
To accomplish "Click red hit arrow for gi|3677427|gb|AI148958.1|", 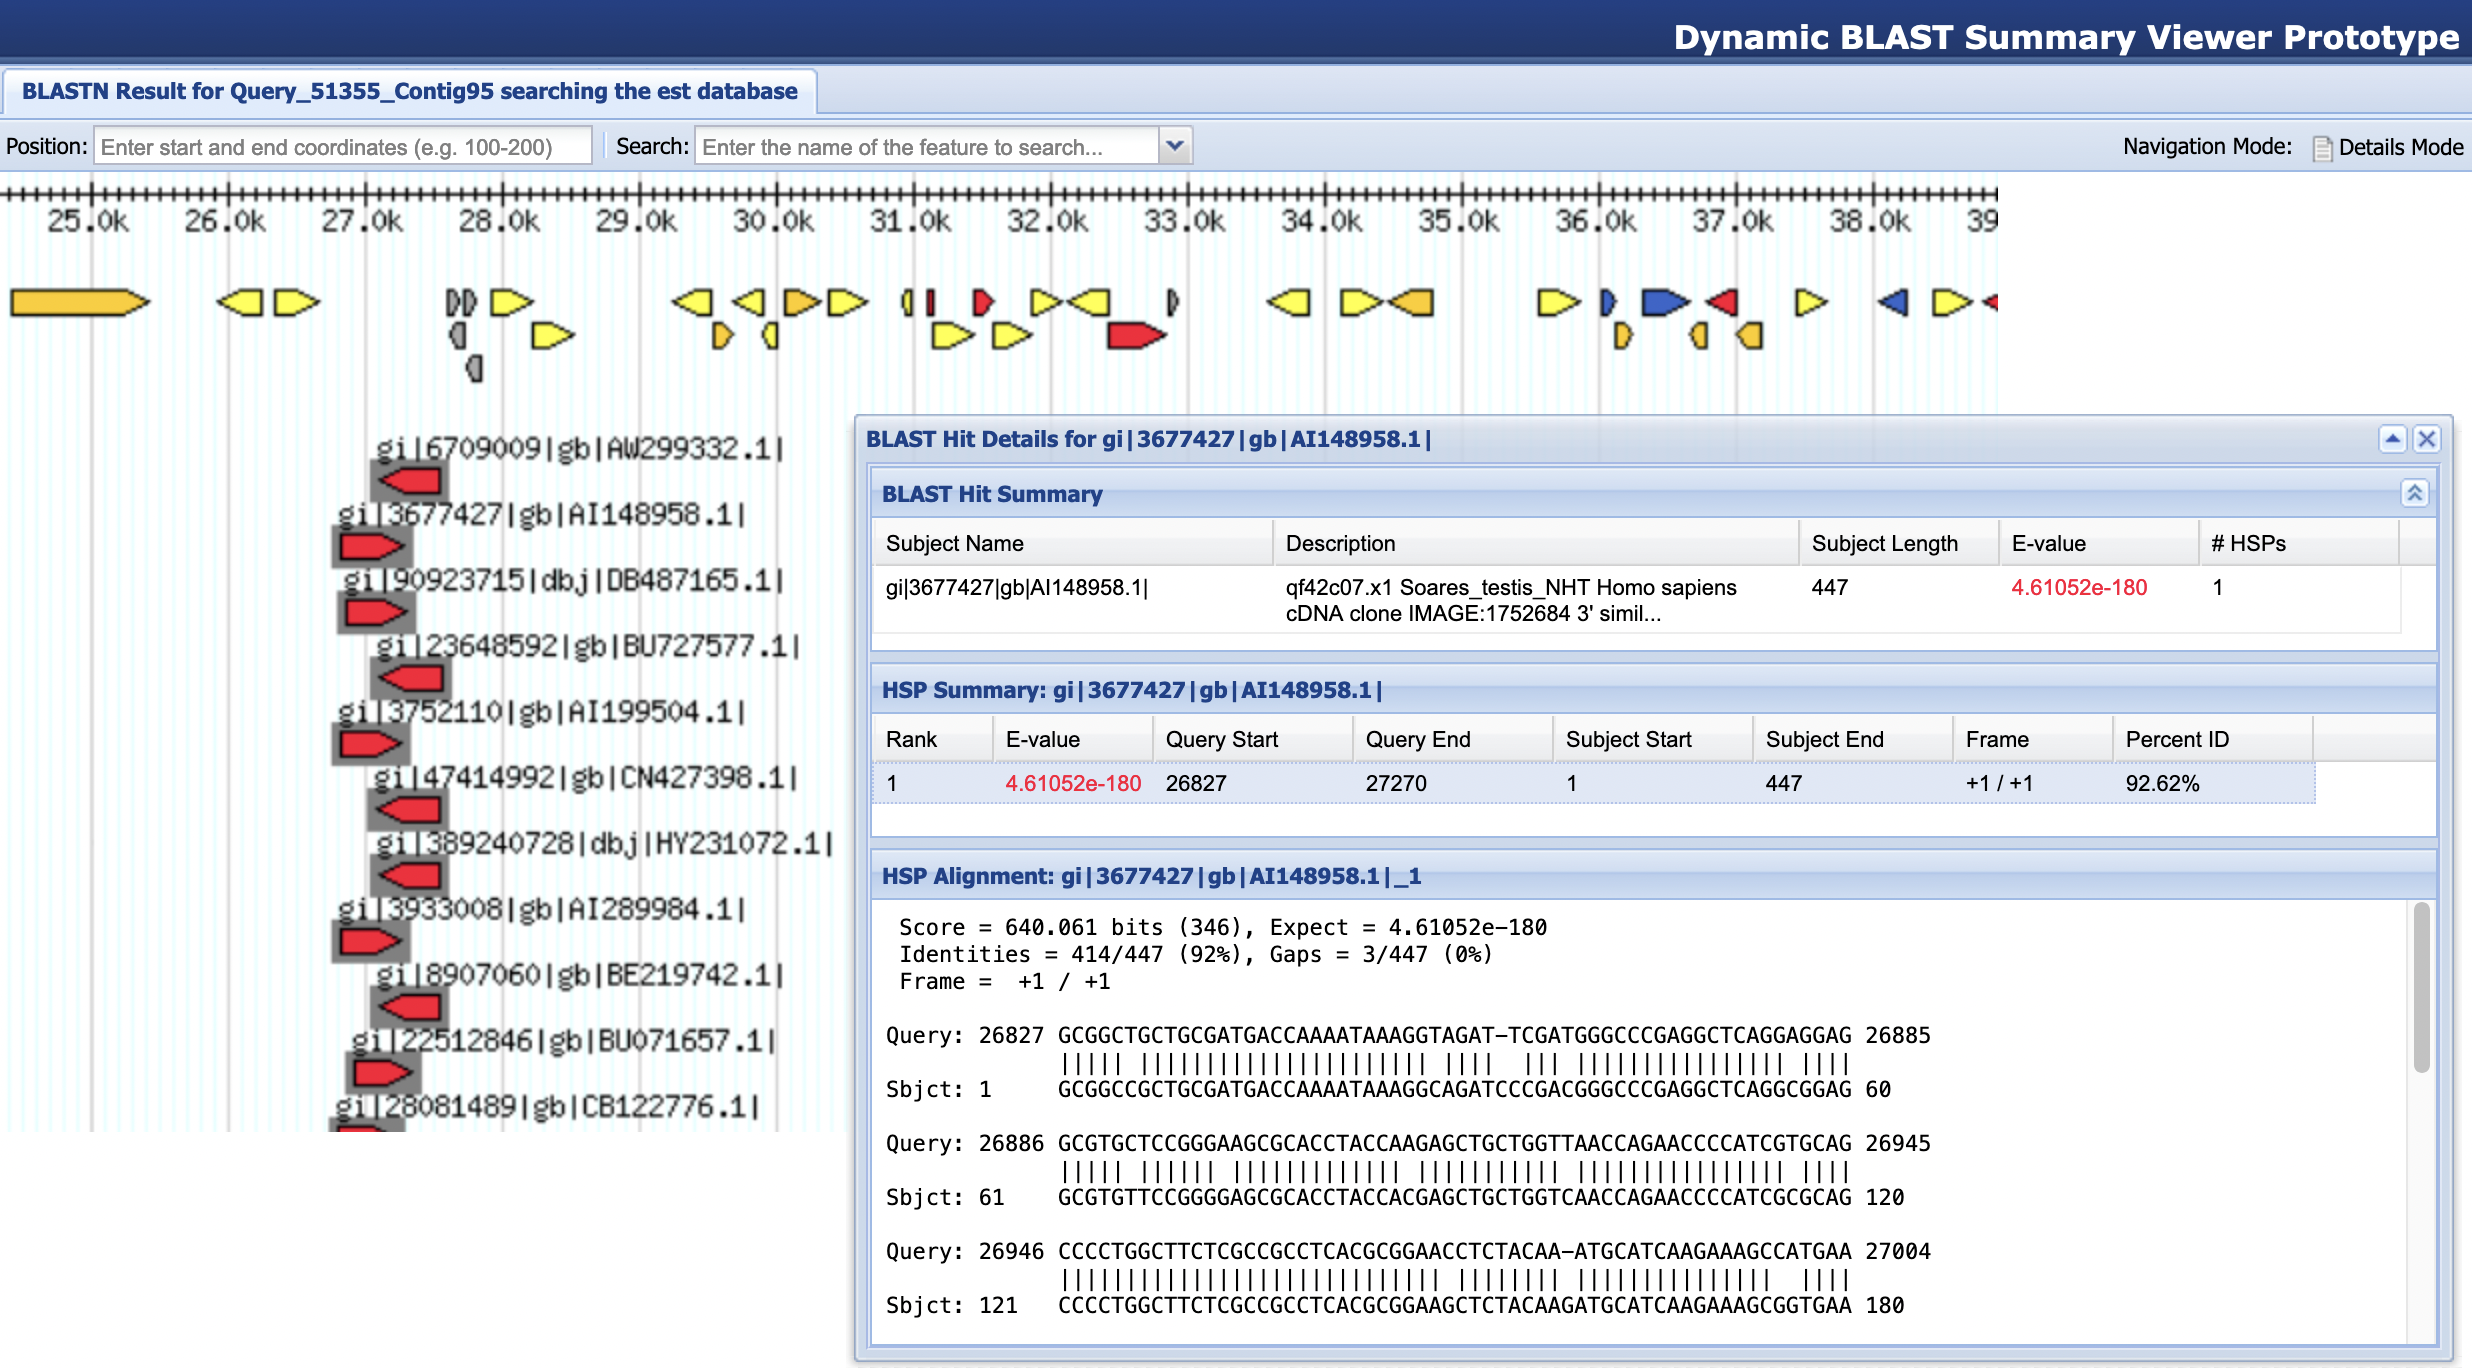I will tap(370, 546).
